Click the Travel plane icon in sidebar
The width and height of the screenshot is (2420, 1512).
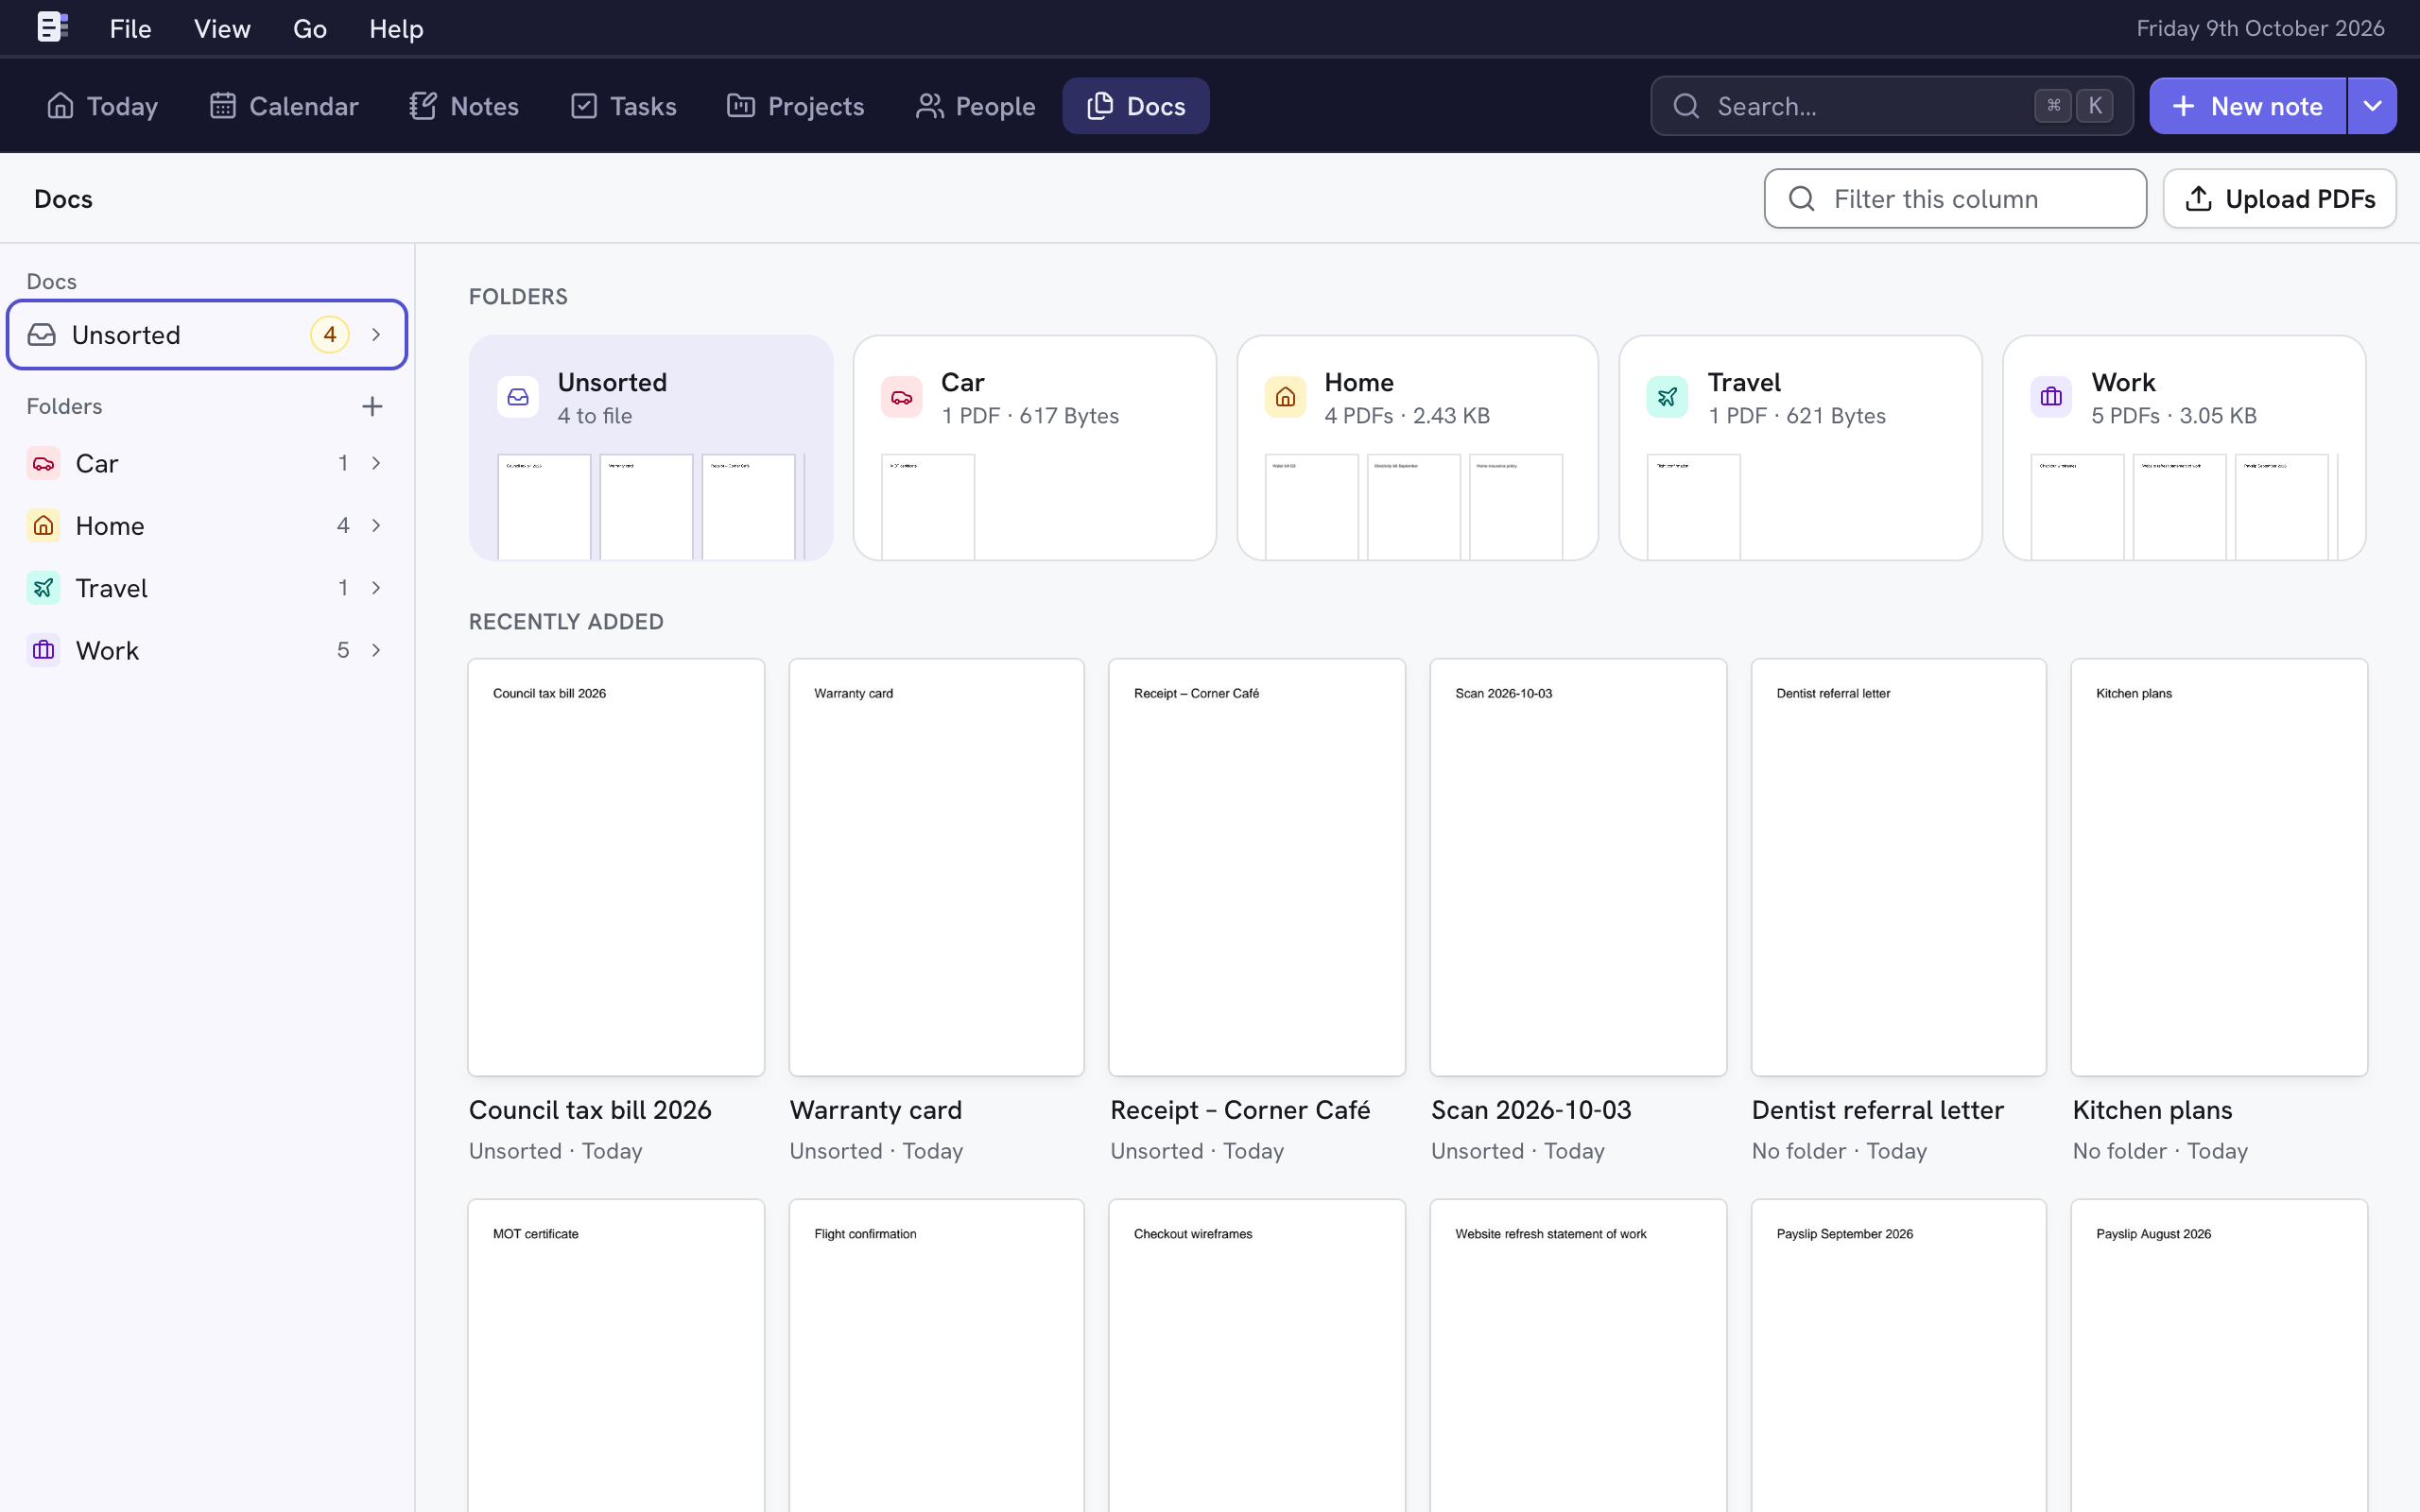tap(43, 588)
